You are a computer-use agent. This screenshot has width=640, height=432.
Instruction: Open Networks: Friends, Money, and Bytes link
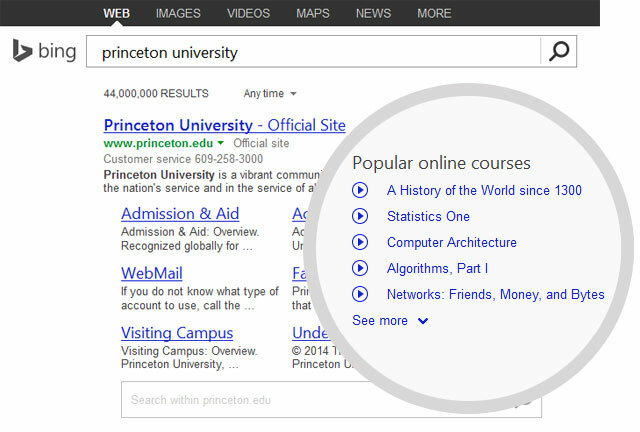496,294
